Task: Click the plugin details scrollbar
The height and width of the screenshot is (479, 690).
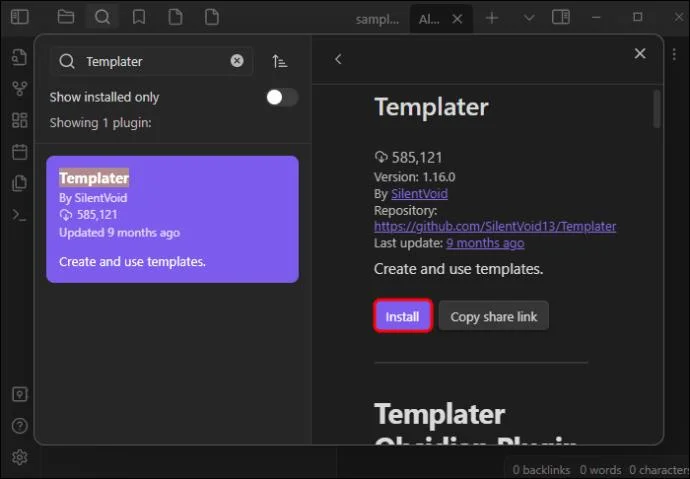Action: pyautogui.click(x=657, y=109)
